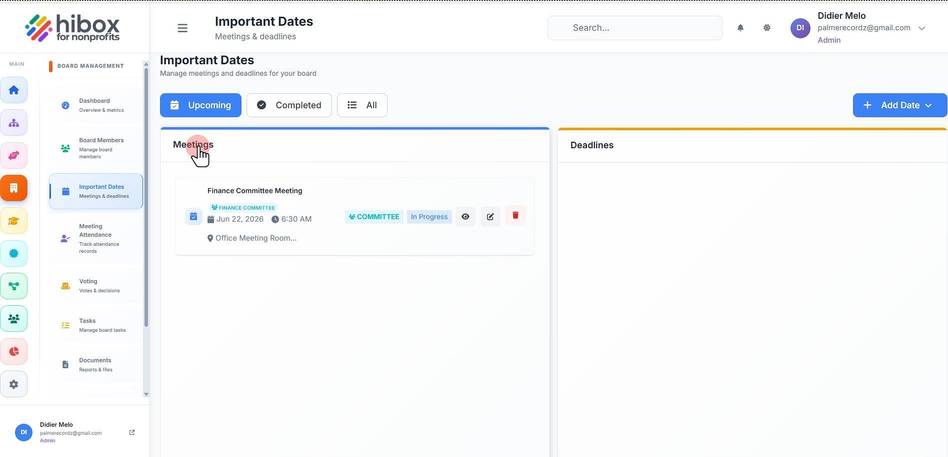This screenshot has width=948, height=457.
Task: Open Meeting Attendance menu item
Action: pos(96,238)
